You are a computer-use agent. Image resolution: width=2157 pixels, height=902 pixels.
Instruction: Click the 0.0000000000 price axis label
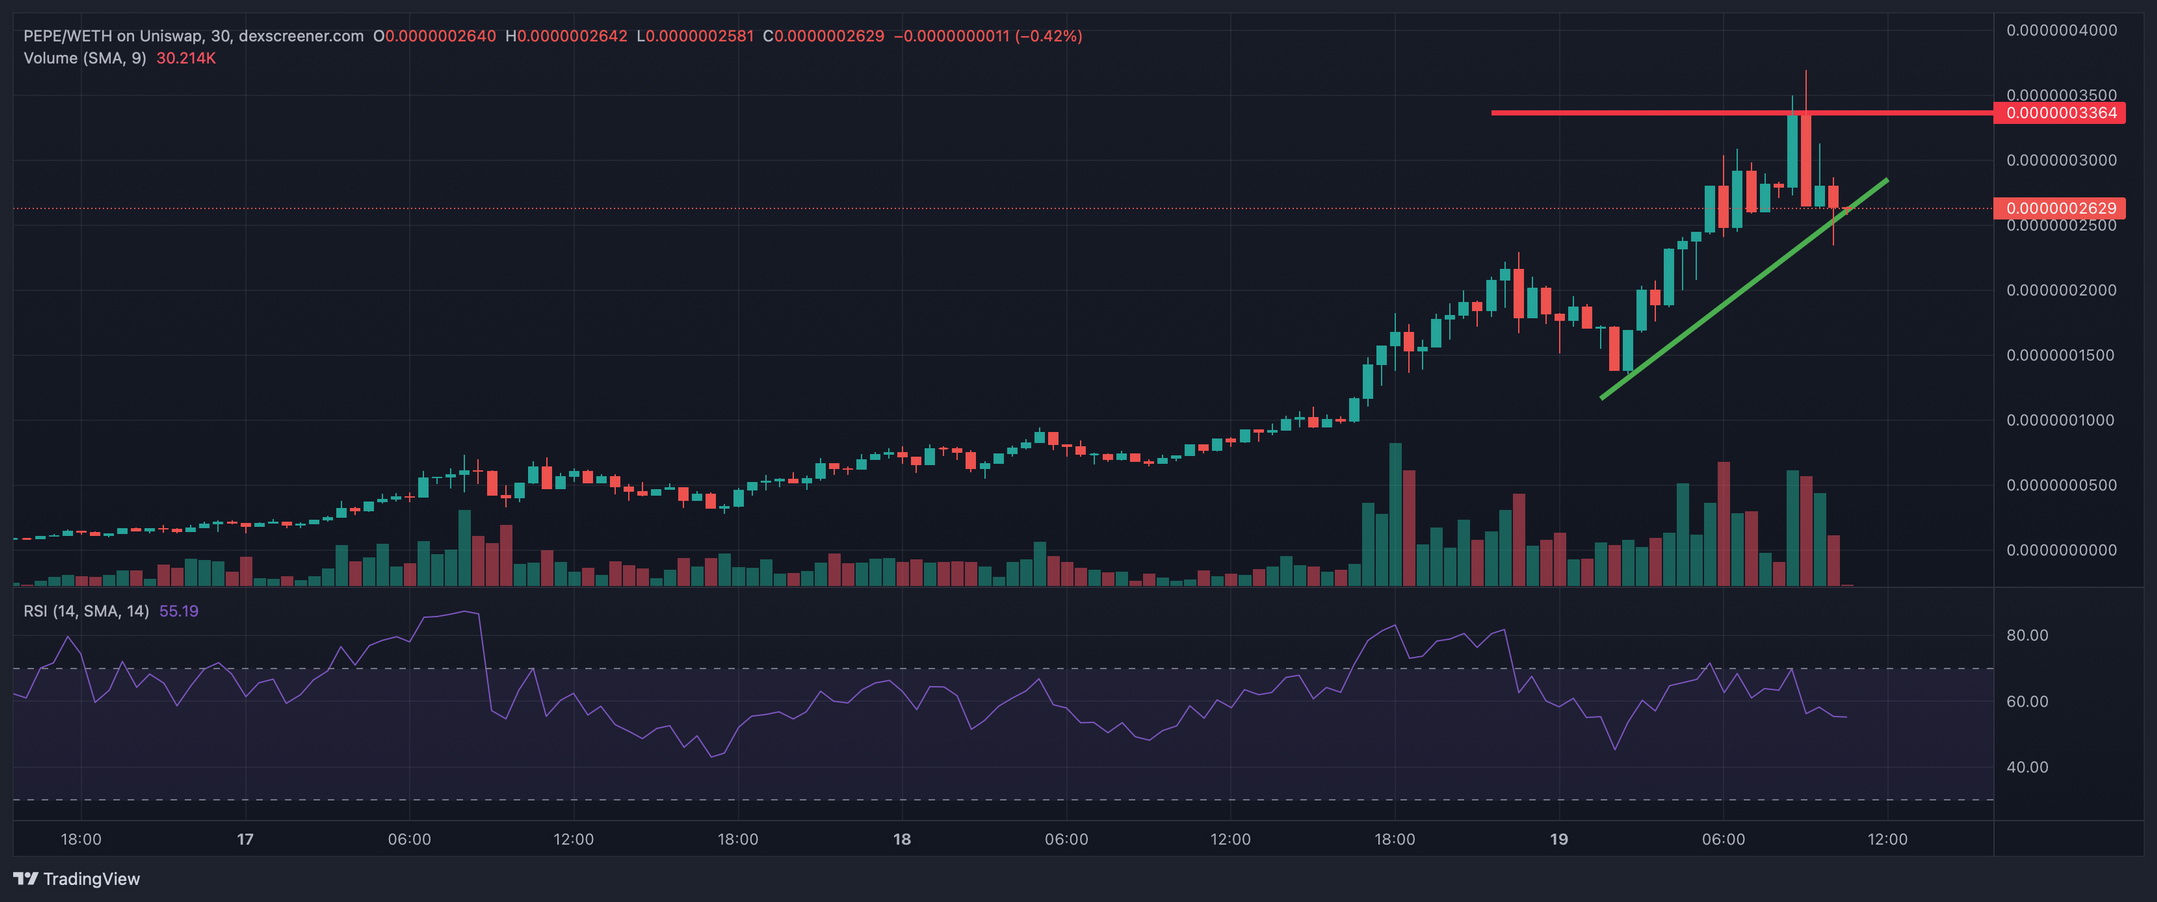2061,550
